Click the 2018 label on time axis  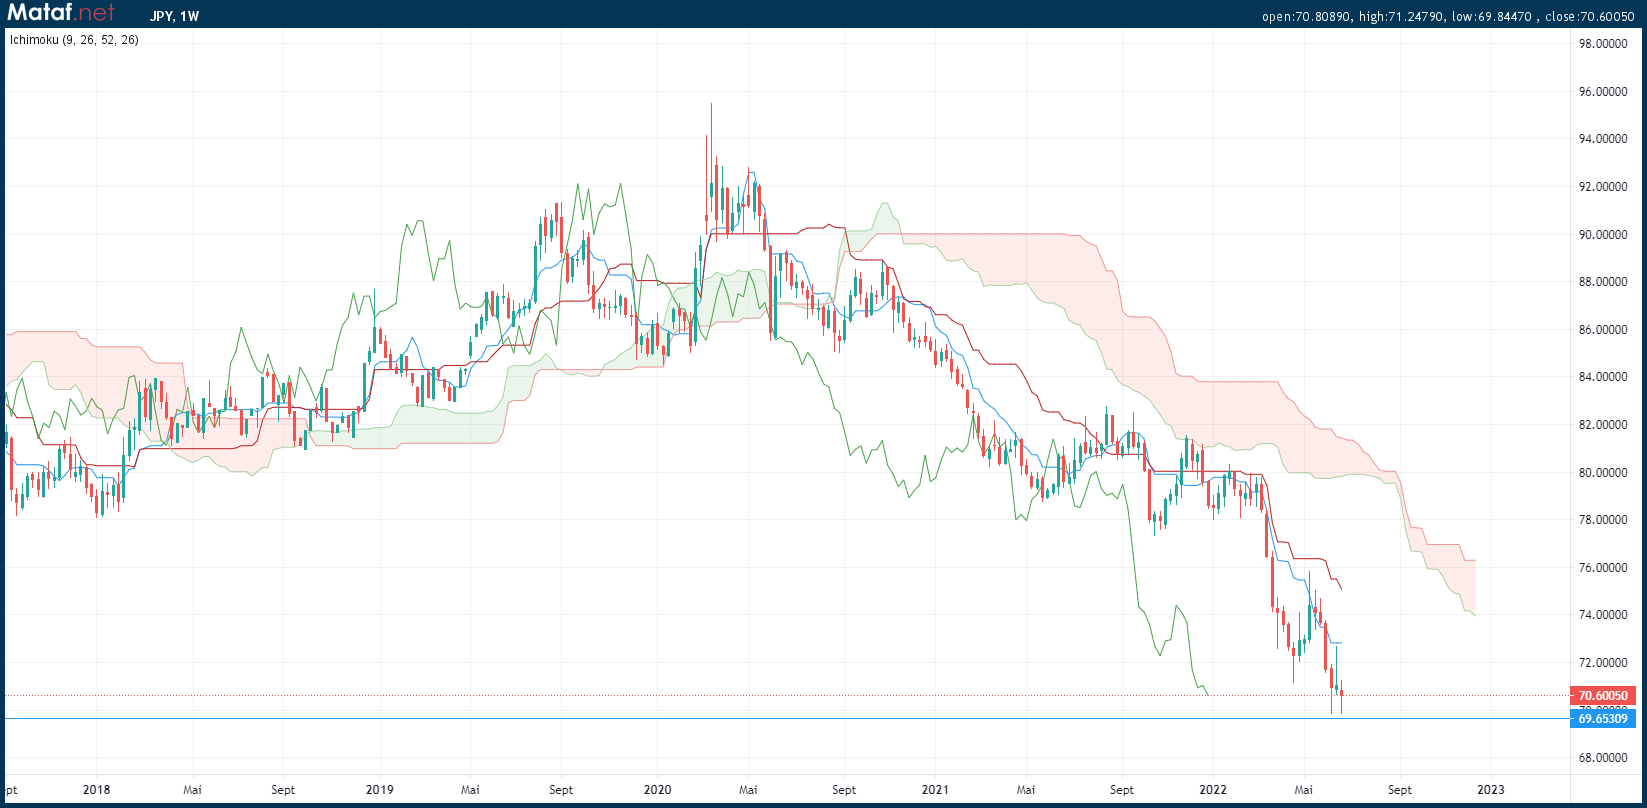[x=97, y=790]
